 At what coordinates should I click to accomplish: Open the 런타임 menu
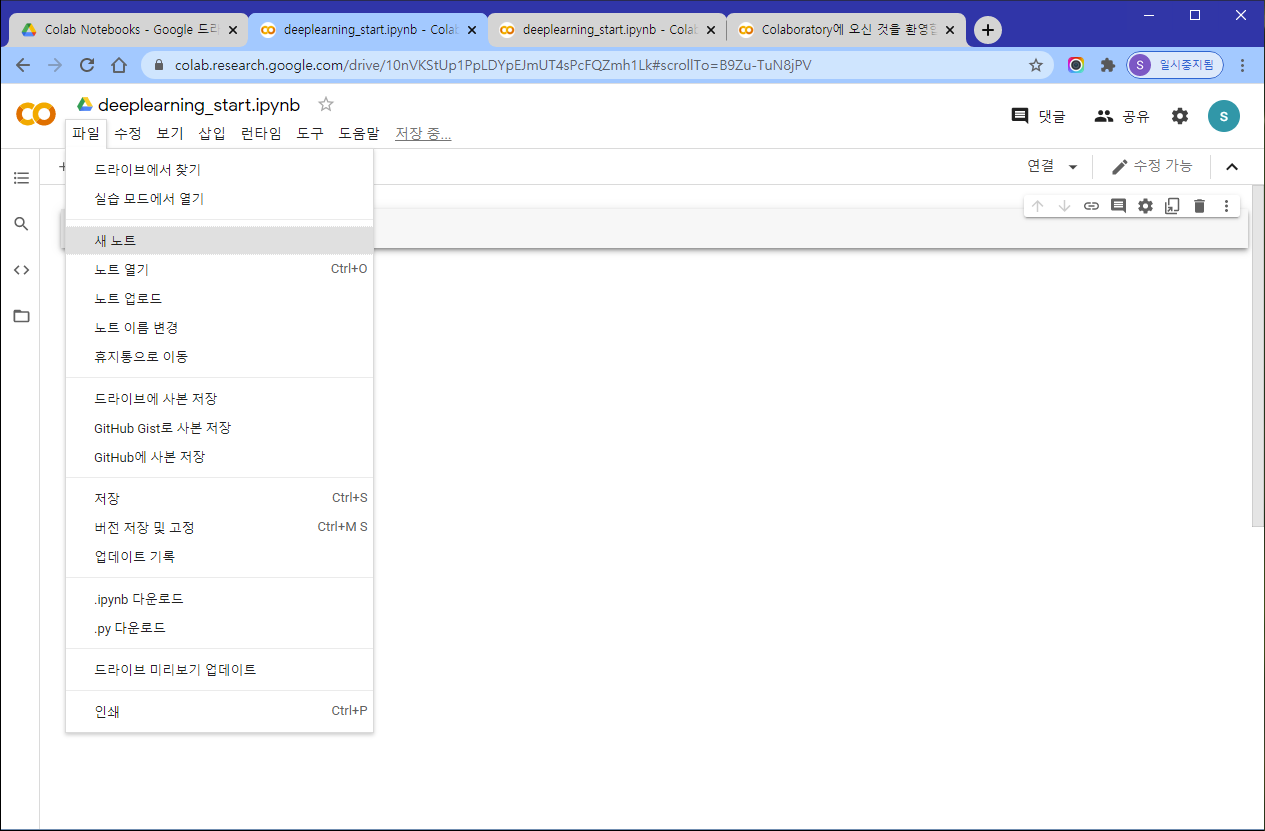click(x=261, y=134)
